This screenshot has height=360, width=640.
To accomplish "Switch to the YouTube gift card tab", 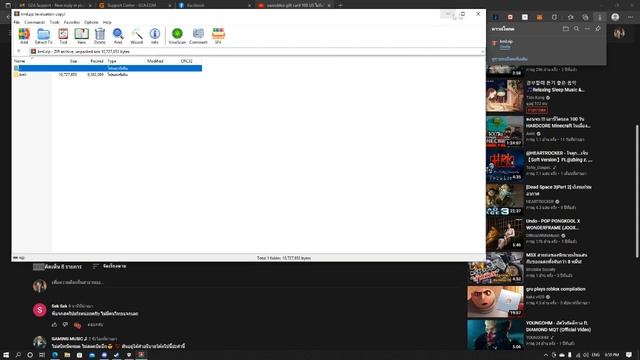I will click(x=294, y=5).
